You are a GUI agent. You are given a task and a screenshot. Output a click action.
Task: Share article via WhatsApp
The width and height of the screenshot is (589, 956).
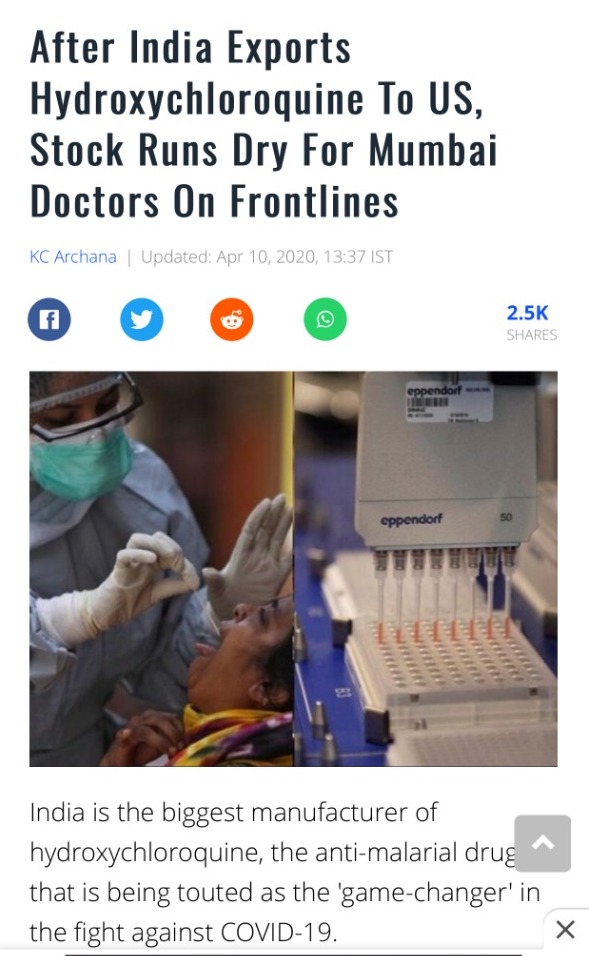[325, 319]
